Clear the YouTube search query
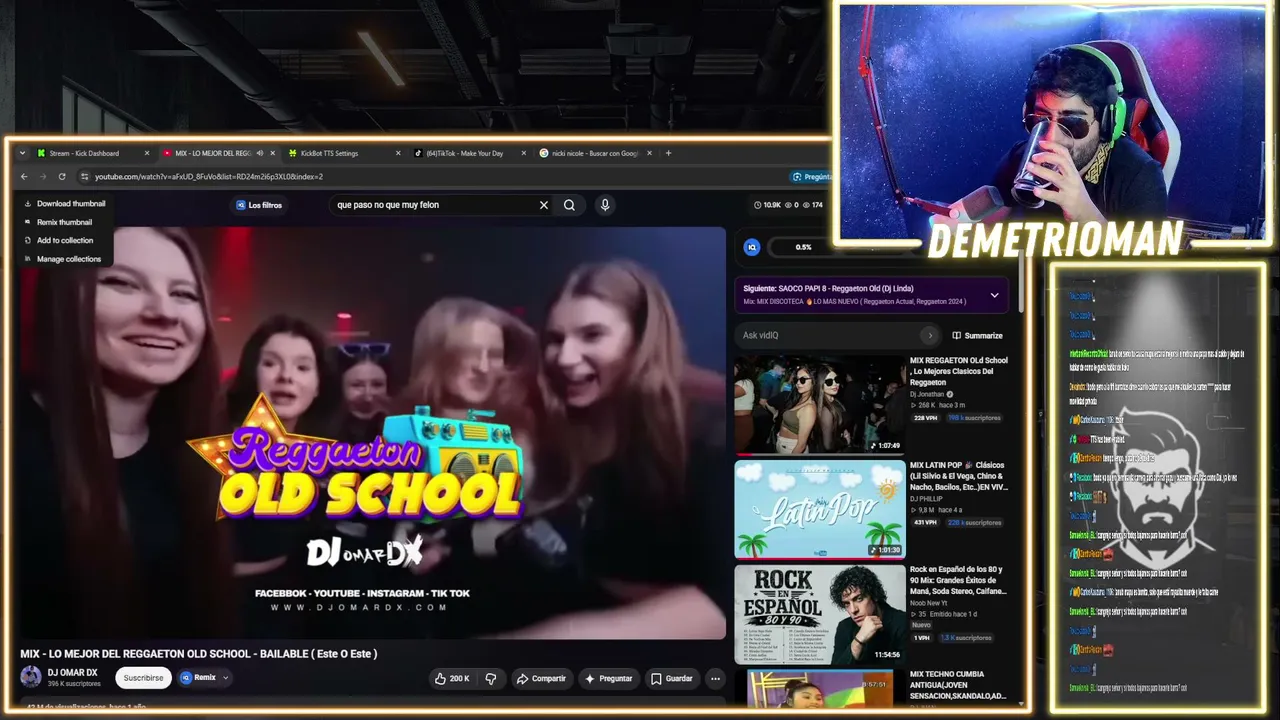The height and width of the screenshot is (720, 1280). 544,205
